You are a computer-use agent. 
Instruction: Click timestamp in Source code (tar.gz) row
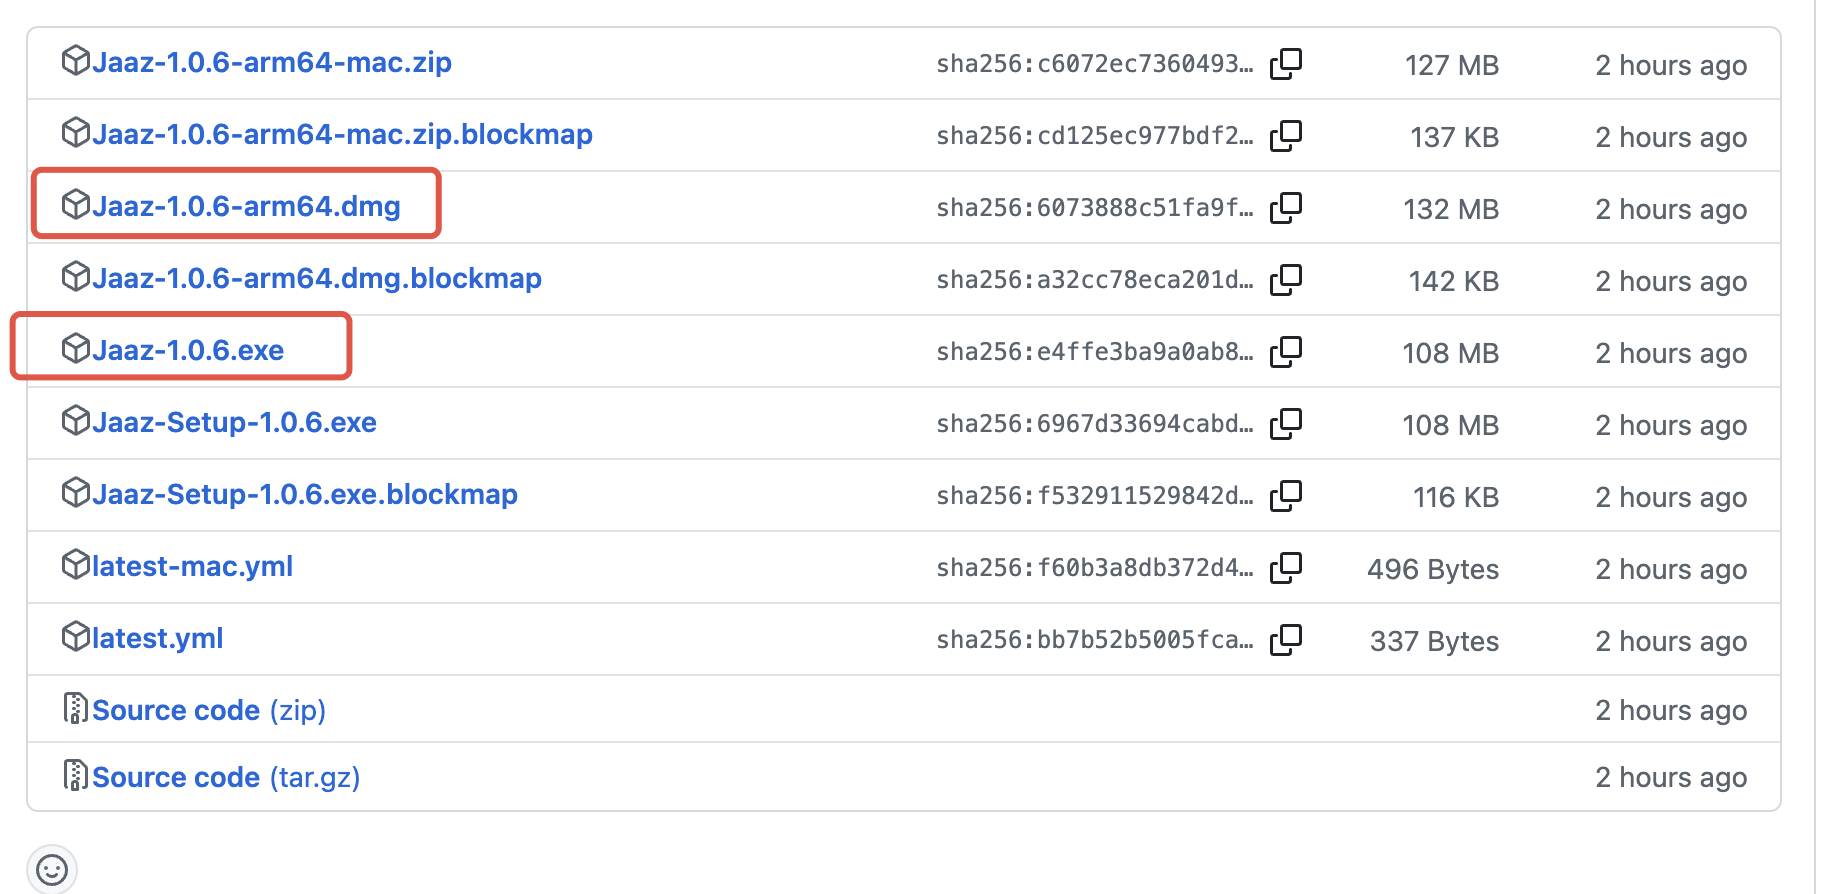1671,777
